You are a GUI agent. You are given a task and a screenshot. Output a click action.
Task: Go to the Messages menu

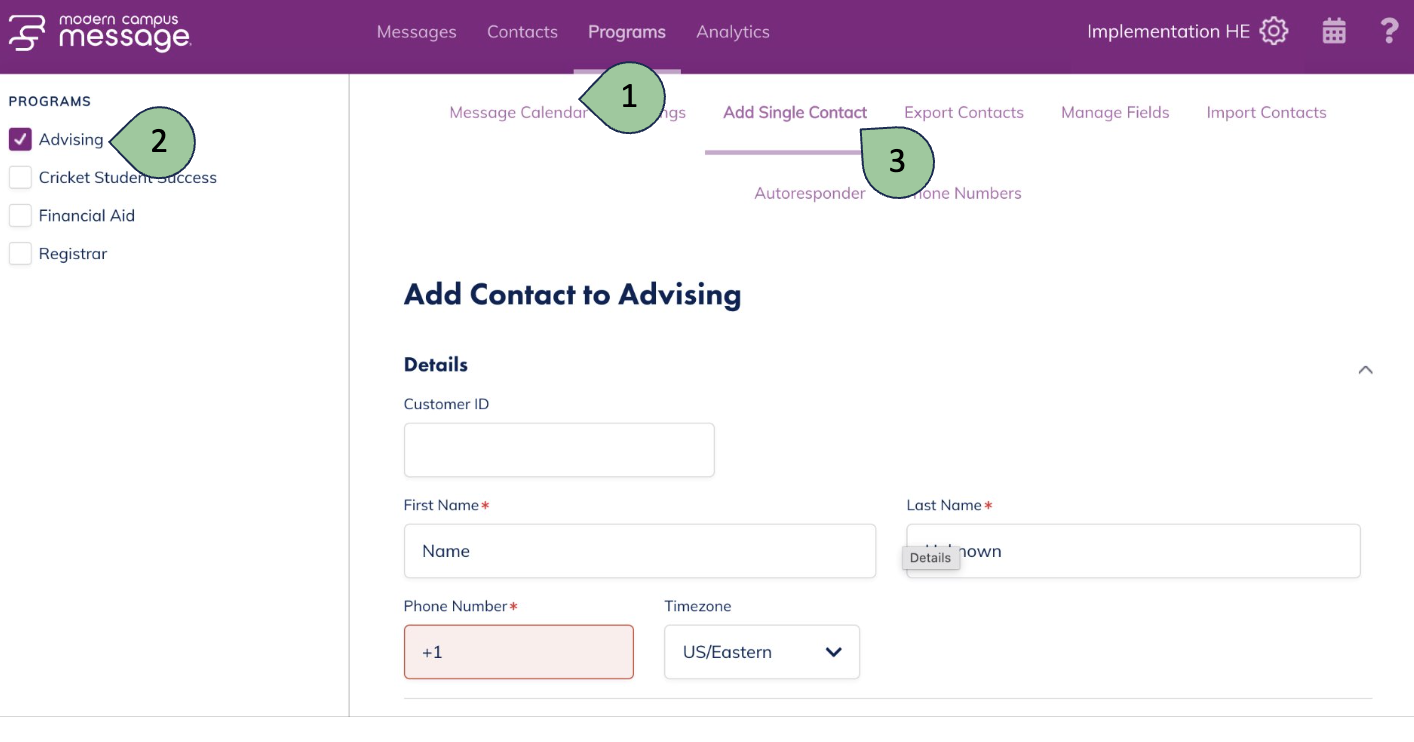point(416,32)
